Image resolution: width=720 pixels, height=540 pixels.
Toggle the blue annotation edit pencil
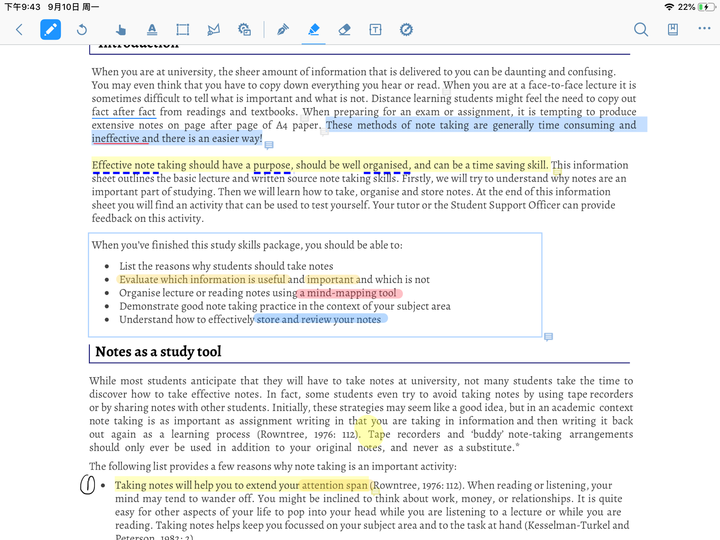51,30
